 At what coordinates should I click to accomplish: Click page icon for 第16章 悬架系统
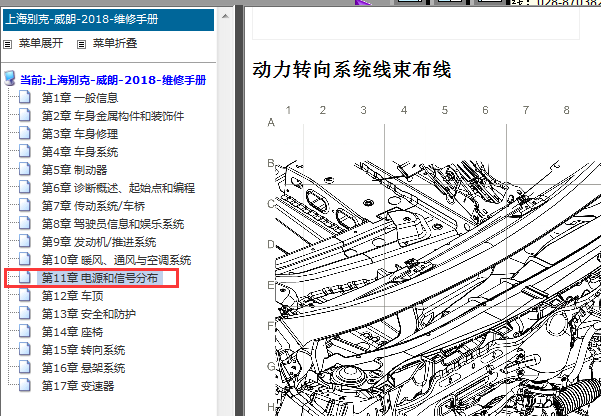click(25, 368)
